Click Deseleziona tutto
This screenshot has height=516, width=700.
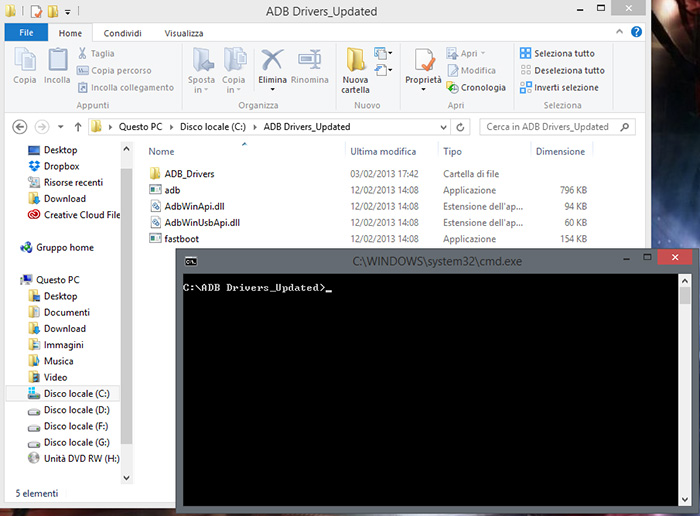click(562, 71)
